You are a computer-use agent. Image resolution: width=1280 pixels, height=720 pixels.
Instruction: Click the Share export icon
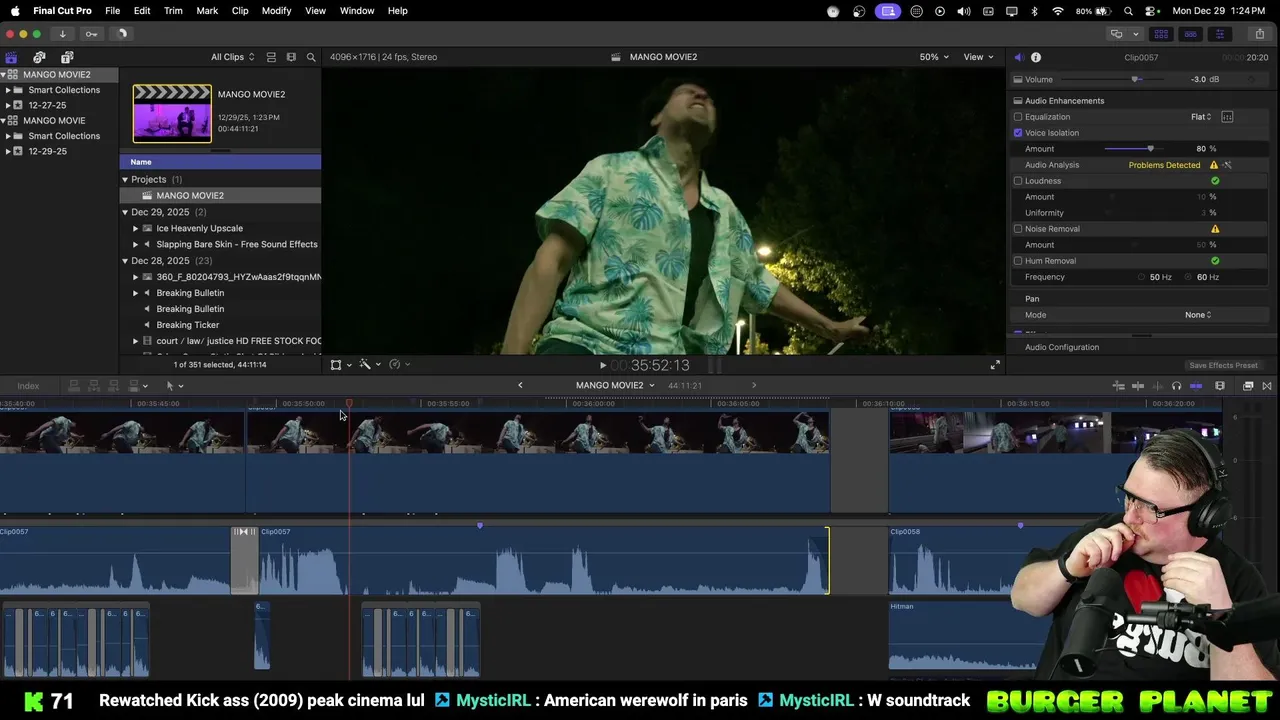[x=1259, y=34]
